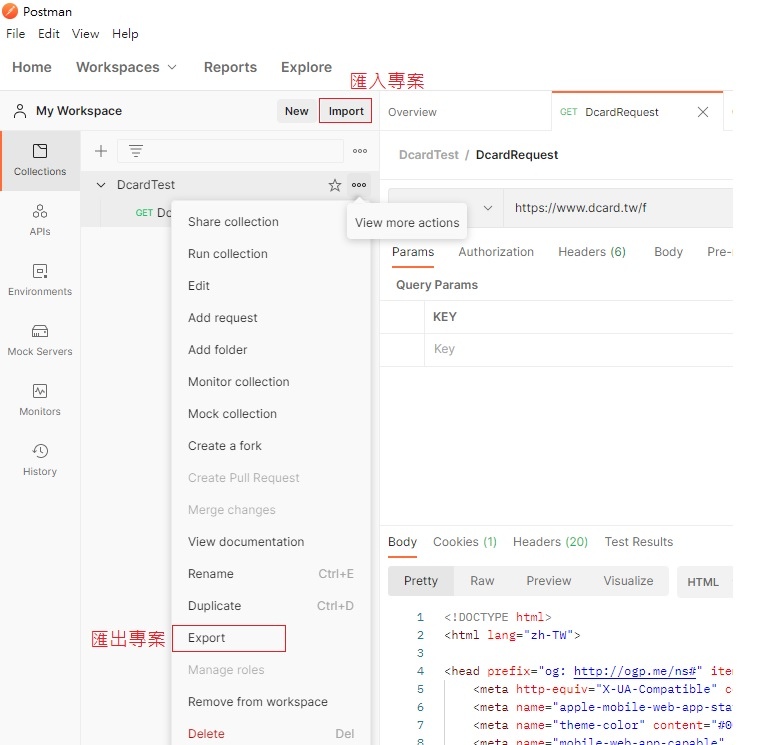This screenshot has width=761, height=745.
Task: Open the Environments sidebar panel
Action: click(x=40, y=280)
